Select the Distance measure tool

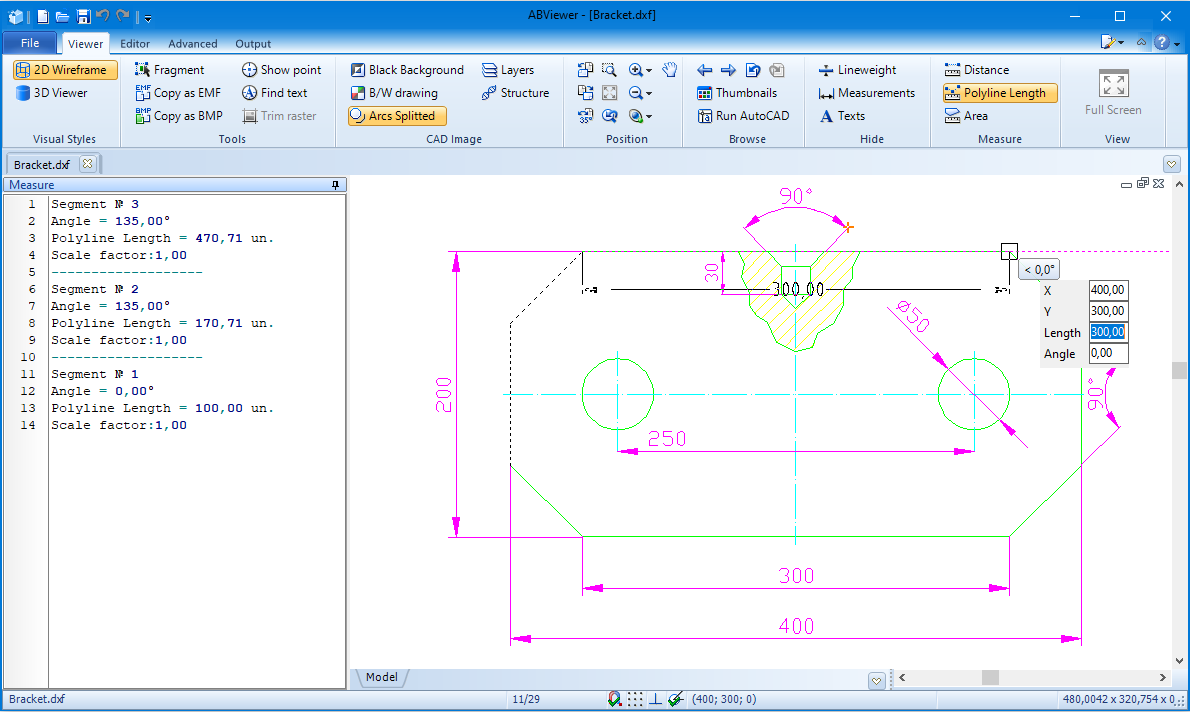(977, 70)
